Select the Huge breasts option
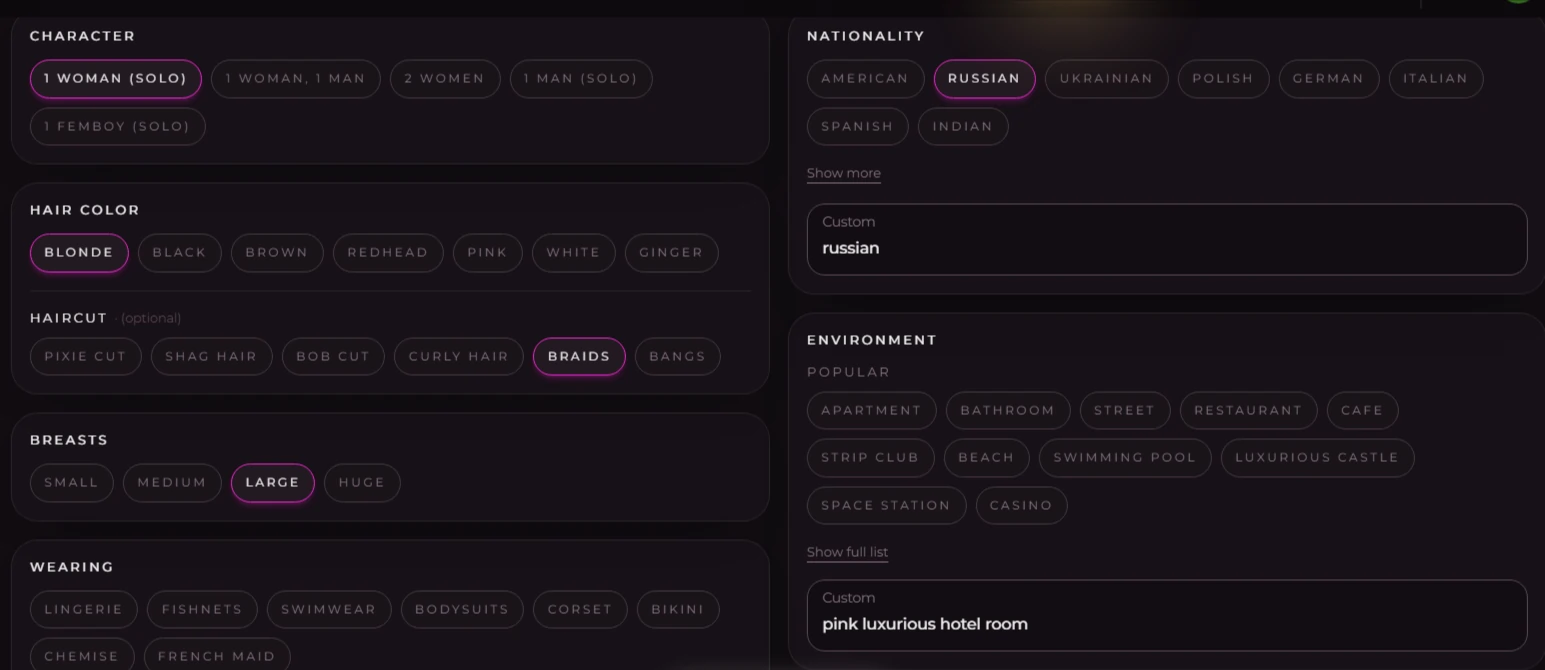 (362, 482)
